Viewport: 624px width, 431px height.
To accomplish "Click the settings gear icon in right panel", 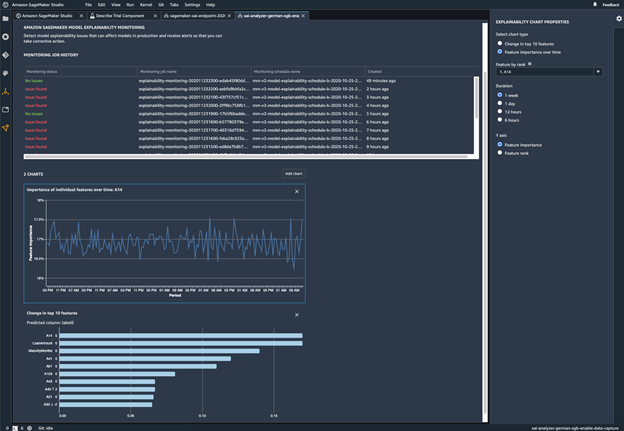I will point(618,18).
